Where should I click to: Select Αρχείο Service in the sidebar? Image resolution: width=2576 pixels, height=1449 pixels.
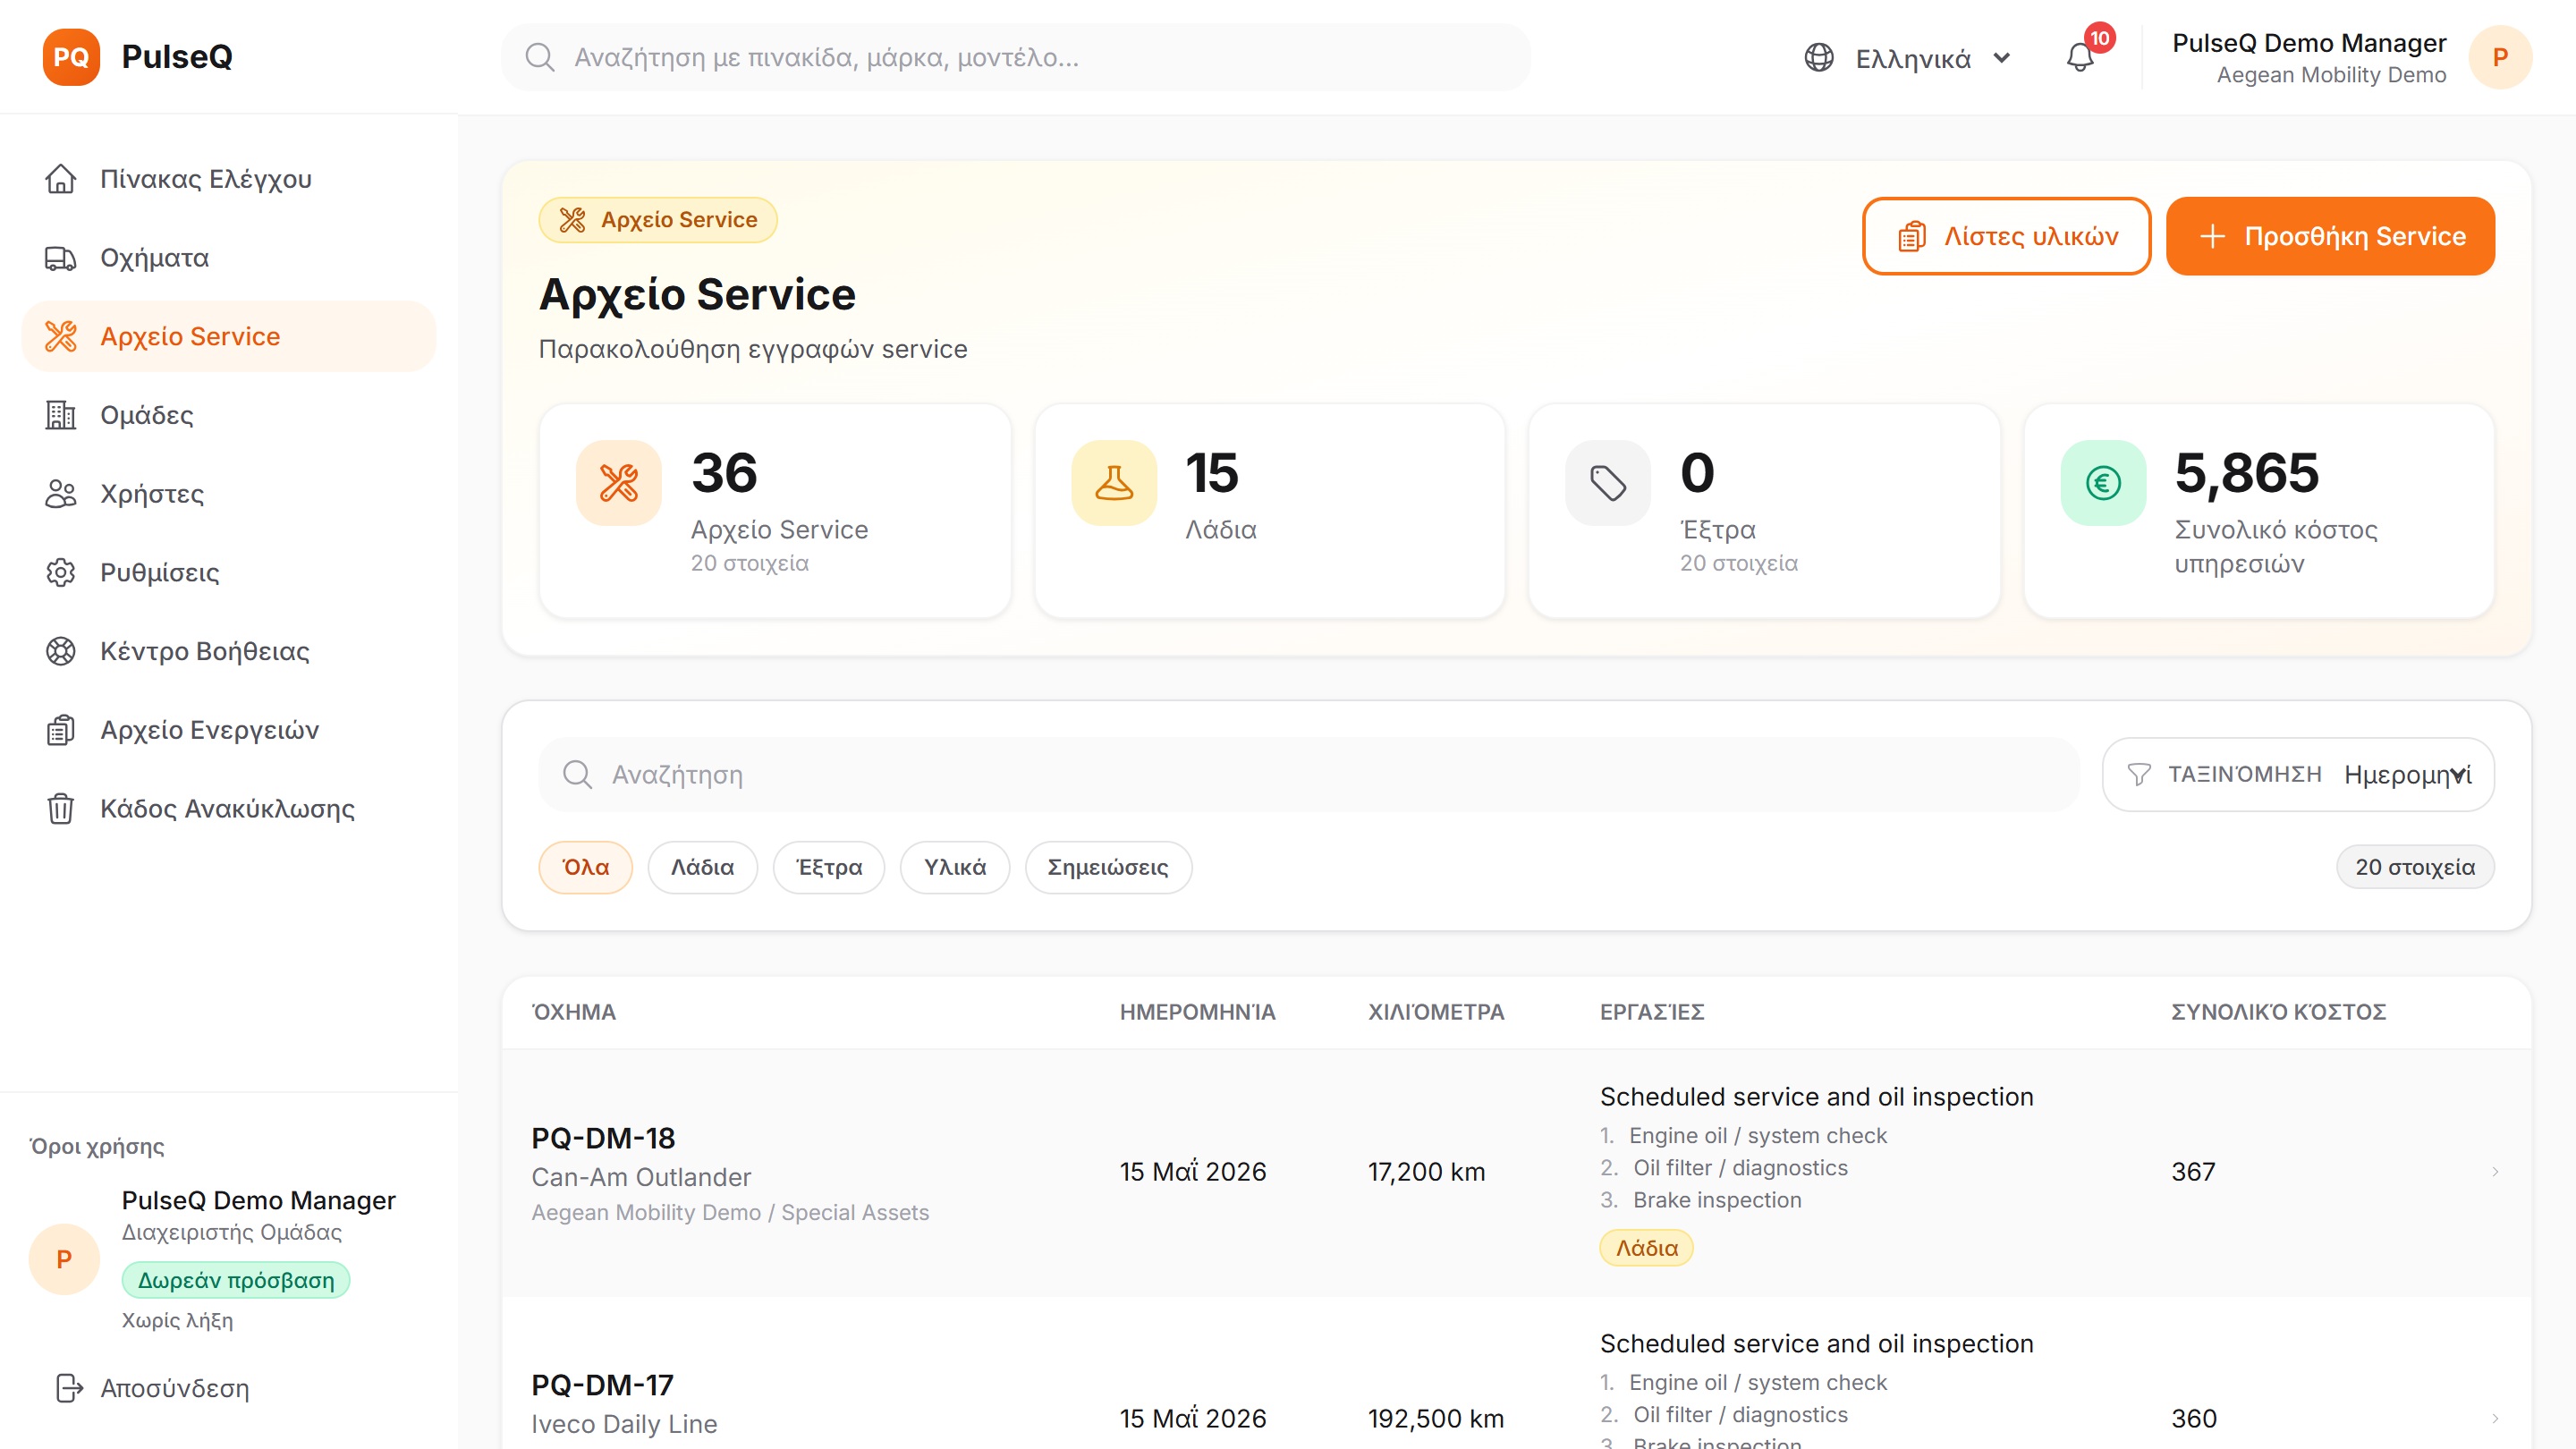(229, 336)
